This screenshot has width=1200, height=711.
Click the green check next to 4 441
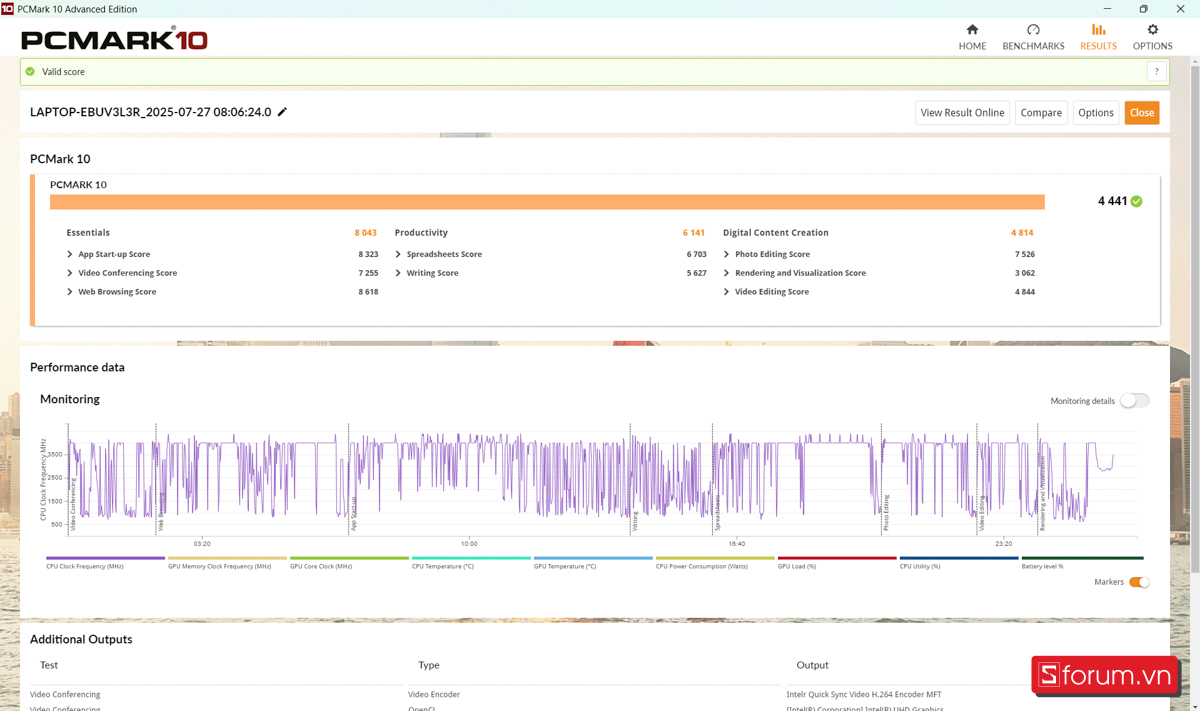pos(1136,201)
